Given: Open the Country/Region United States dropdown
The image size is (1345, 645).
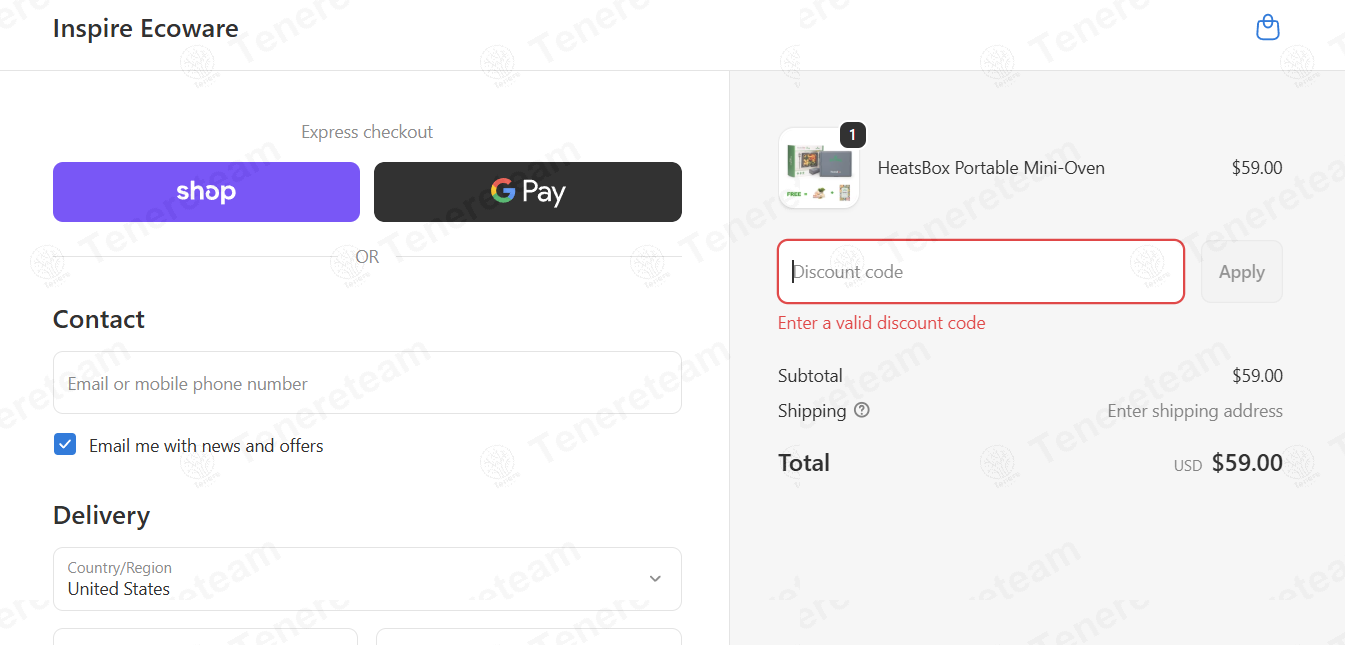Looking at the screenshot, I should (367, 579).
